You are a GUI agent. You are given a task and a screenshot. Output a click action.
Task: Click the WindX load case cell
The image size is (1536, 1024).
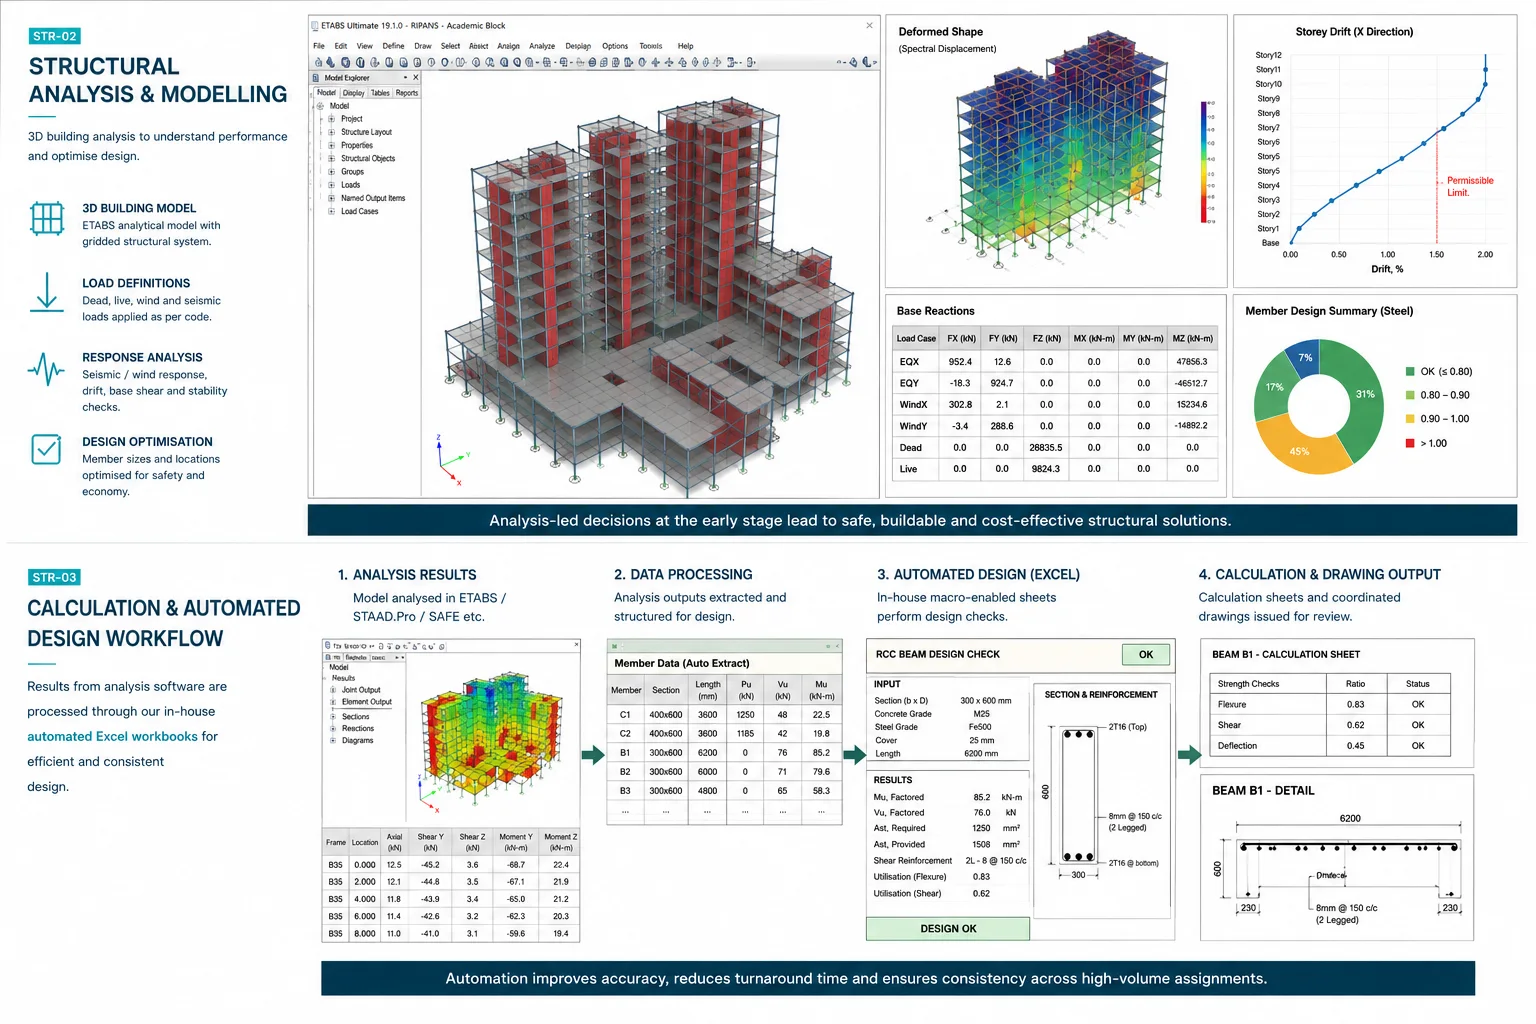click(913, 405)
